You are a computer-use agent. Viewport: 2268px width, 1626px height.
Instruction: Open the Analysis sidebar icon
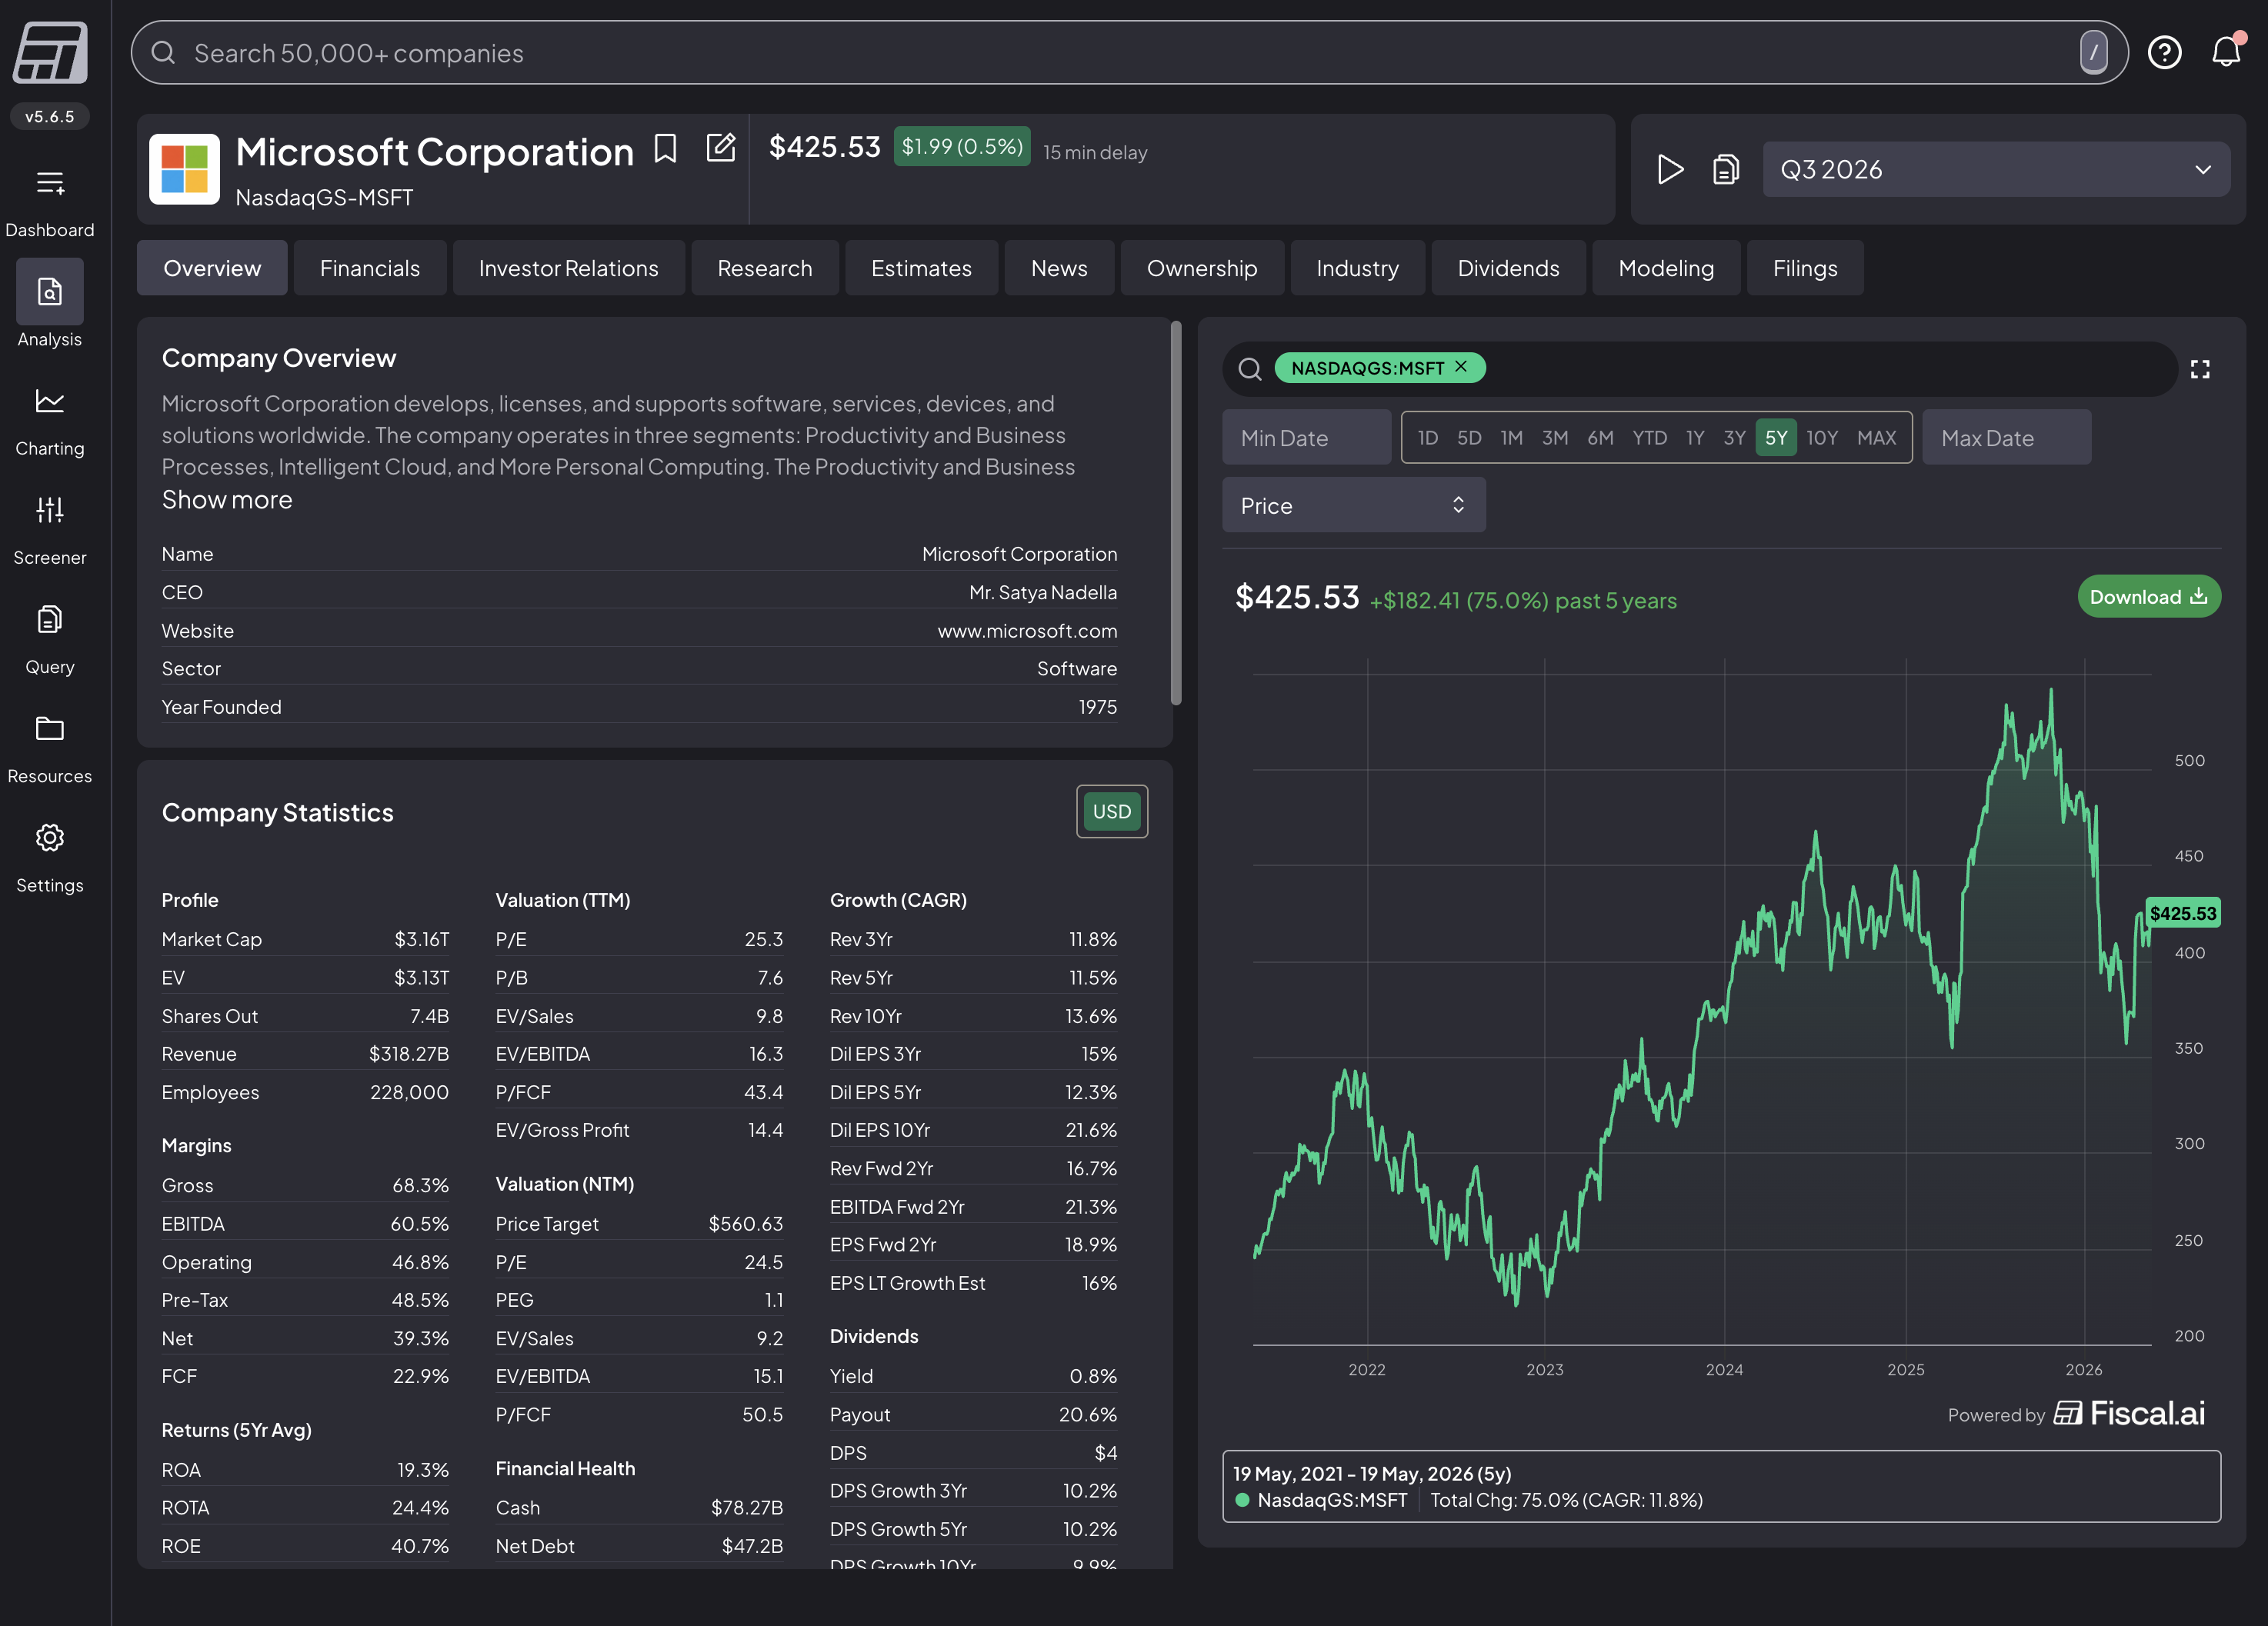(50, 291)
